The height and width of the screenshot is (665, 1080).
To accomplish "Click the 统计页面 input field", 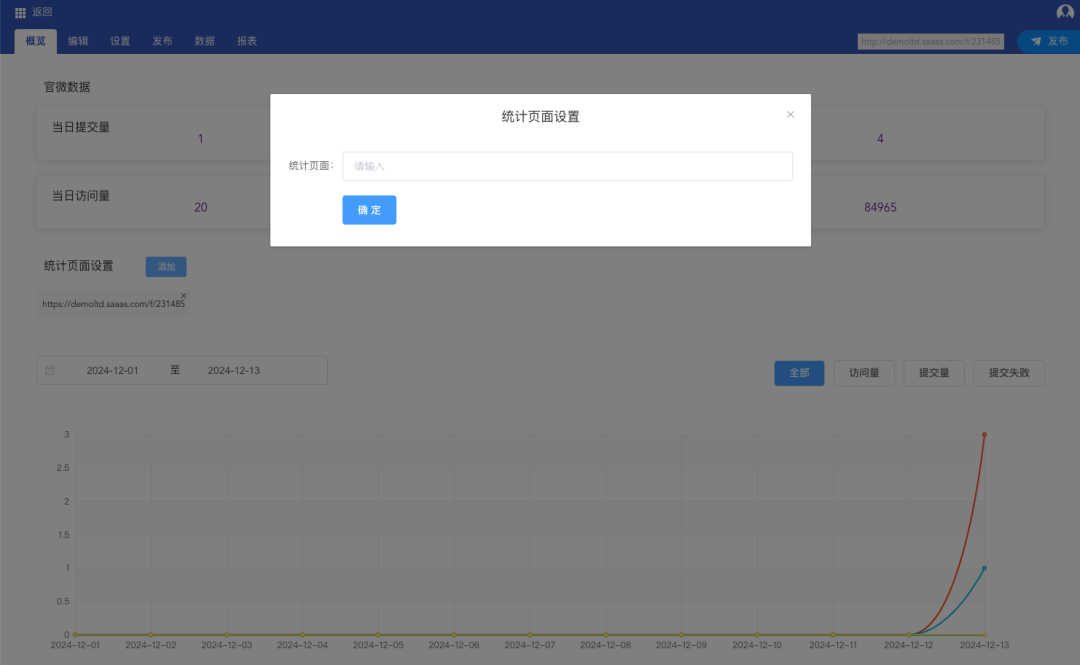I will (567, 166).
